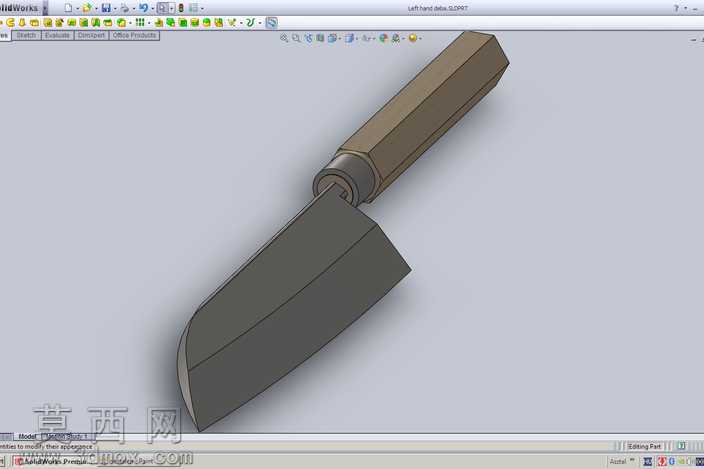Open the dropdown arrow next to New document
This screenshot has width=704, height=469.
[77, 8]
